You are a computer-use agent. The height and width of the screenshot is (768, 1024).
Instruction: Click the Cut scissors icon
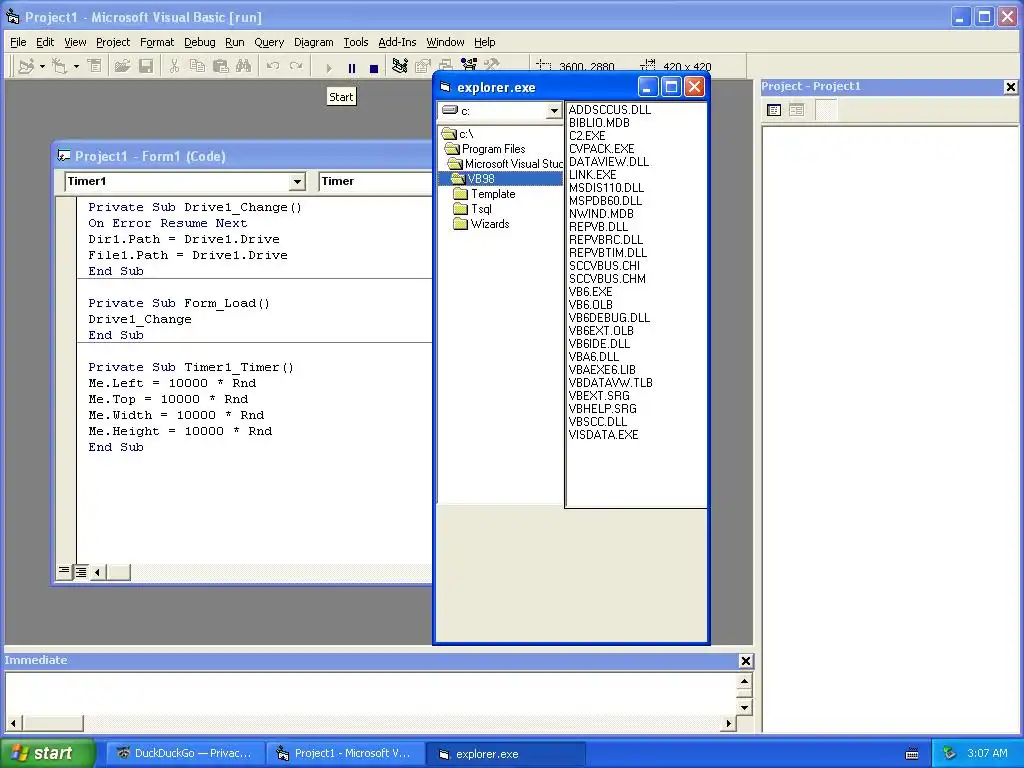pyautogui.click(x=174, y=66)
